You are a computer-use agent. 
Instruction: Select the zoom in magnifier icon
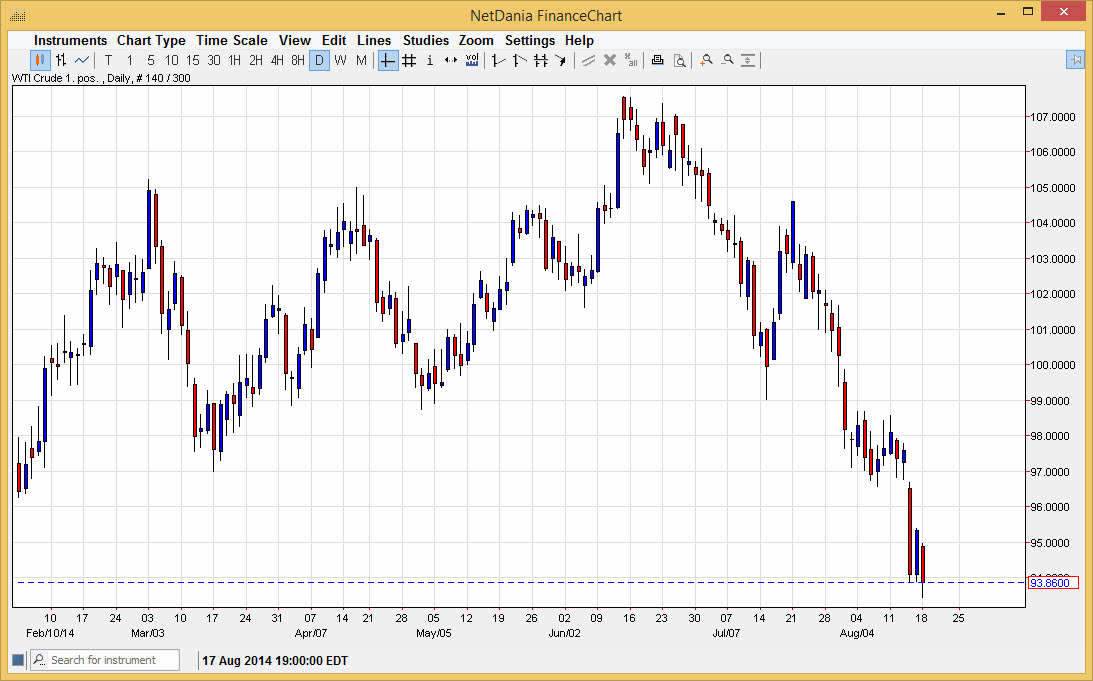(x=706, y=60)
